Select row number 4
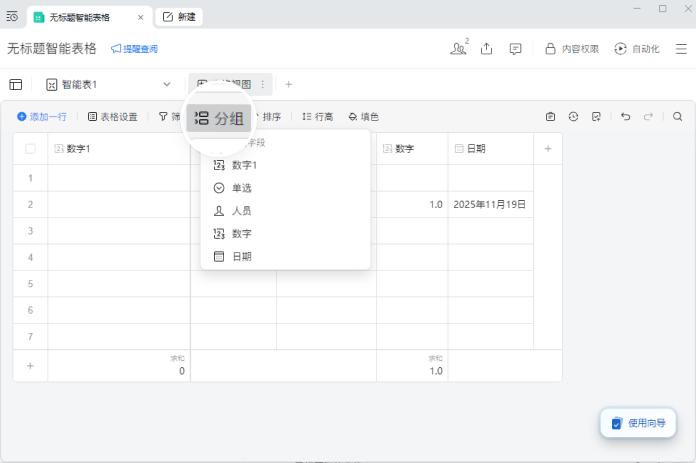The width and height of the screenshot is (696, 463). [x=30, y=257]
